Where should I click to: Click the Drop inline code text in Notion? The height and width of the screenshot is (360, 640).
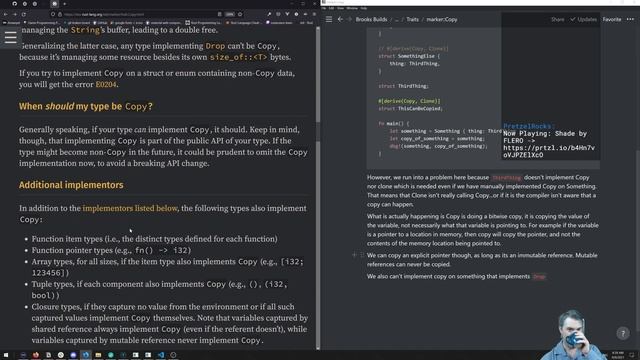539,277
